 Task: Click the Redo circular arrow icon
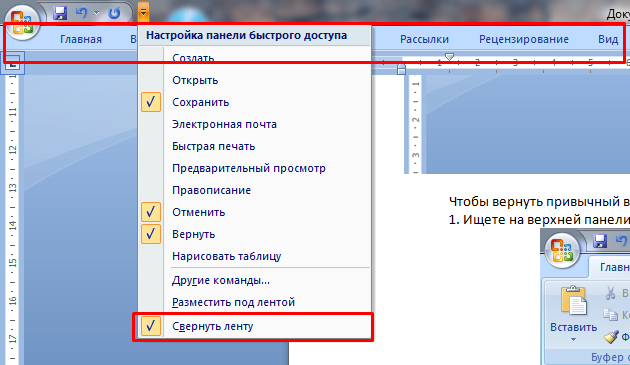(114, 13)
